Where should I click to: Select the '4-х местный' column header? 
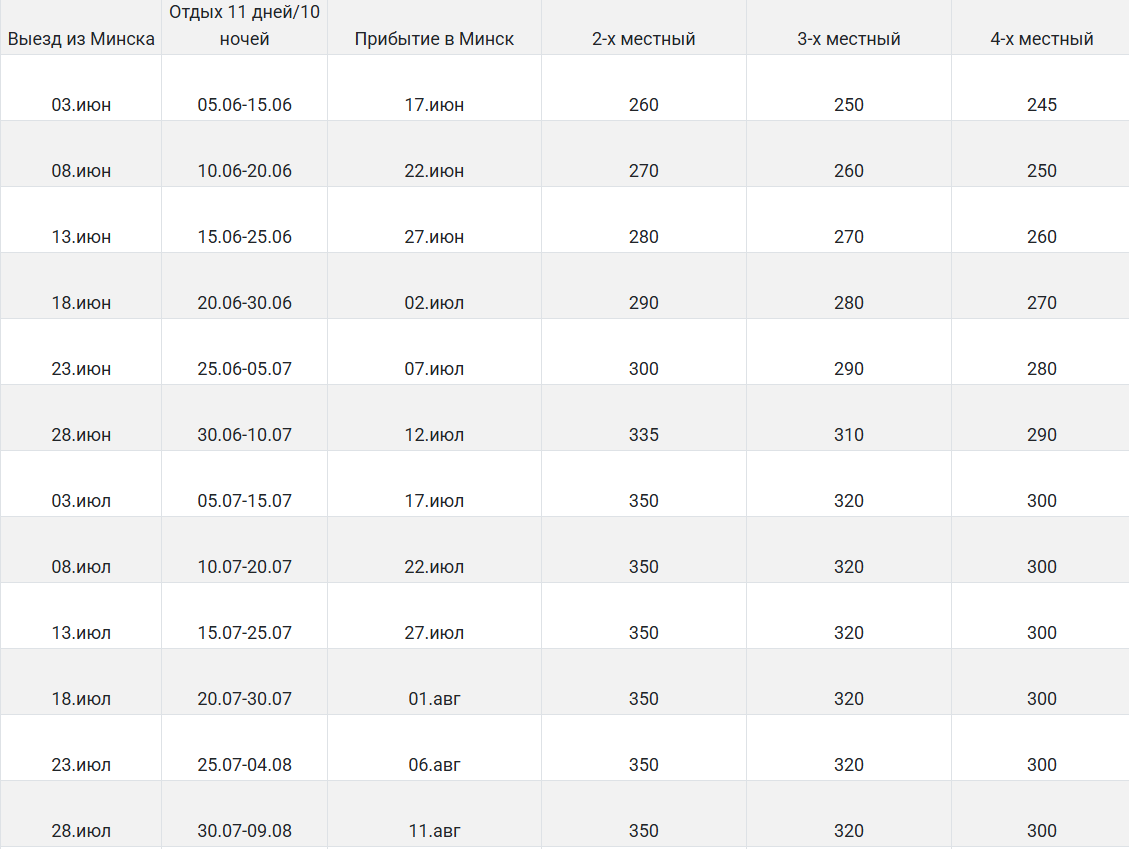pos(1041,39)
